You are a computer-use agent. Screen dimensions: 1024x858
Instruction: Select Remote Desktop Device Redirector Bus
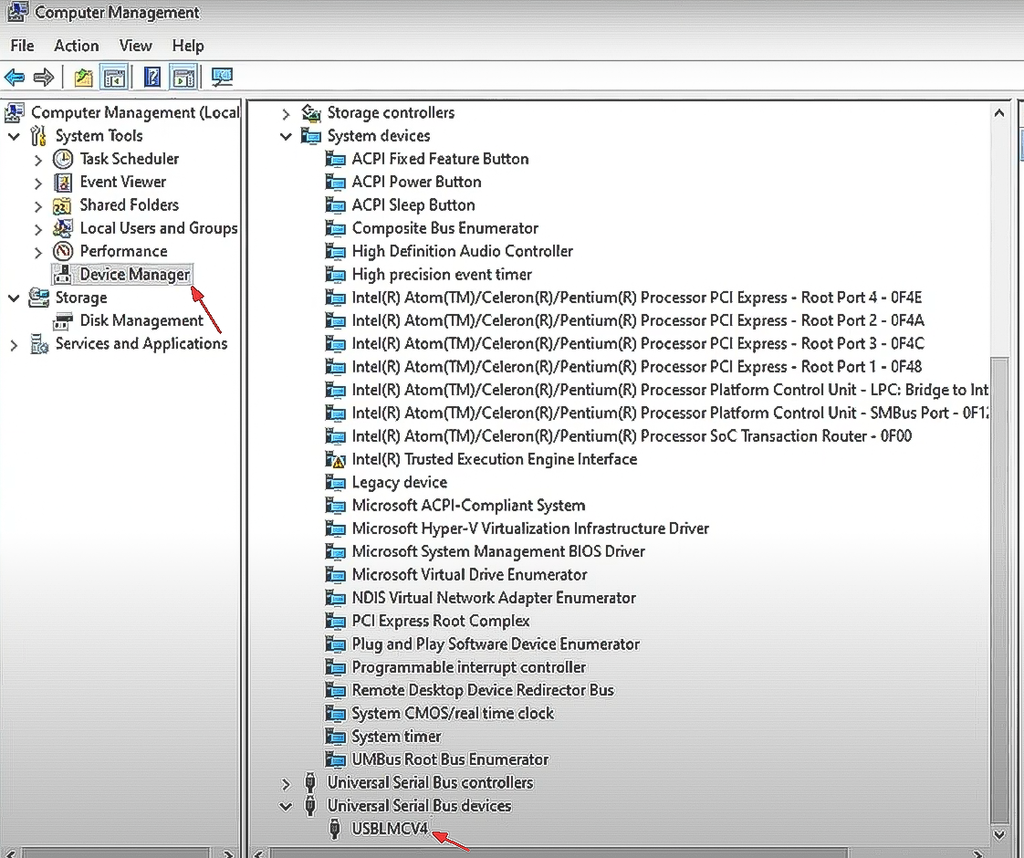[x=483, y=690]
